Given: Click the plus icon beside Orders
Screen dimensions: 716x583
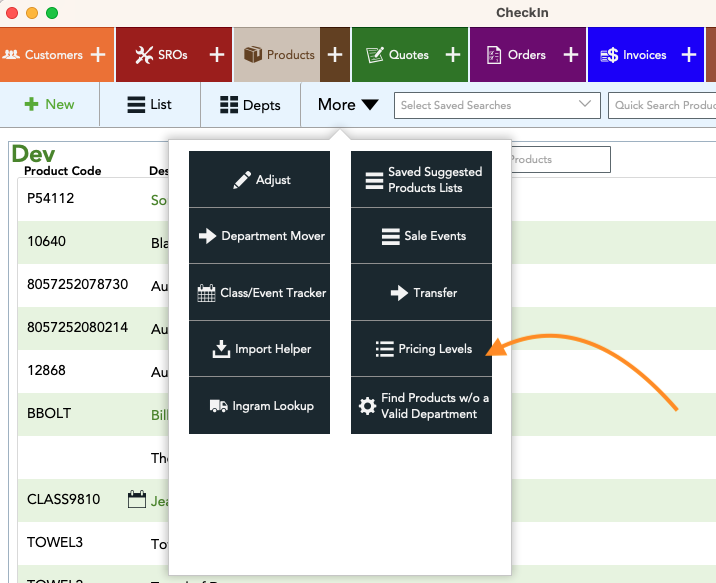Looking at the screenshot, I should (571, 55).
